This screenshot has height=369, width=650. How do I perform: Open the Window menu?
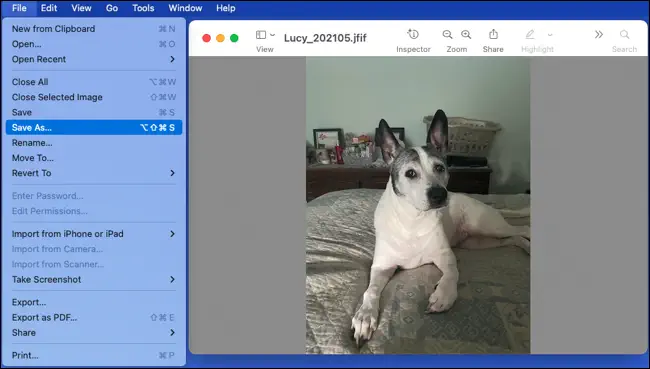pos(185,8)
